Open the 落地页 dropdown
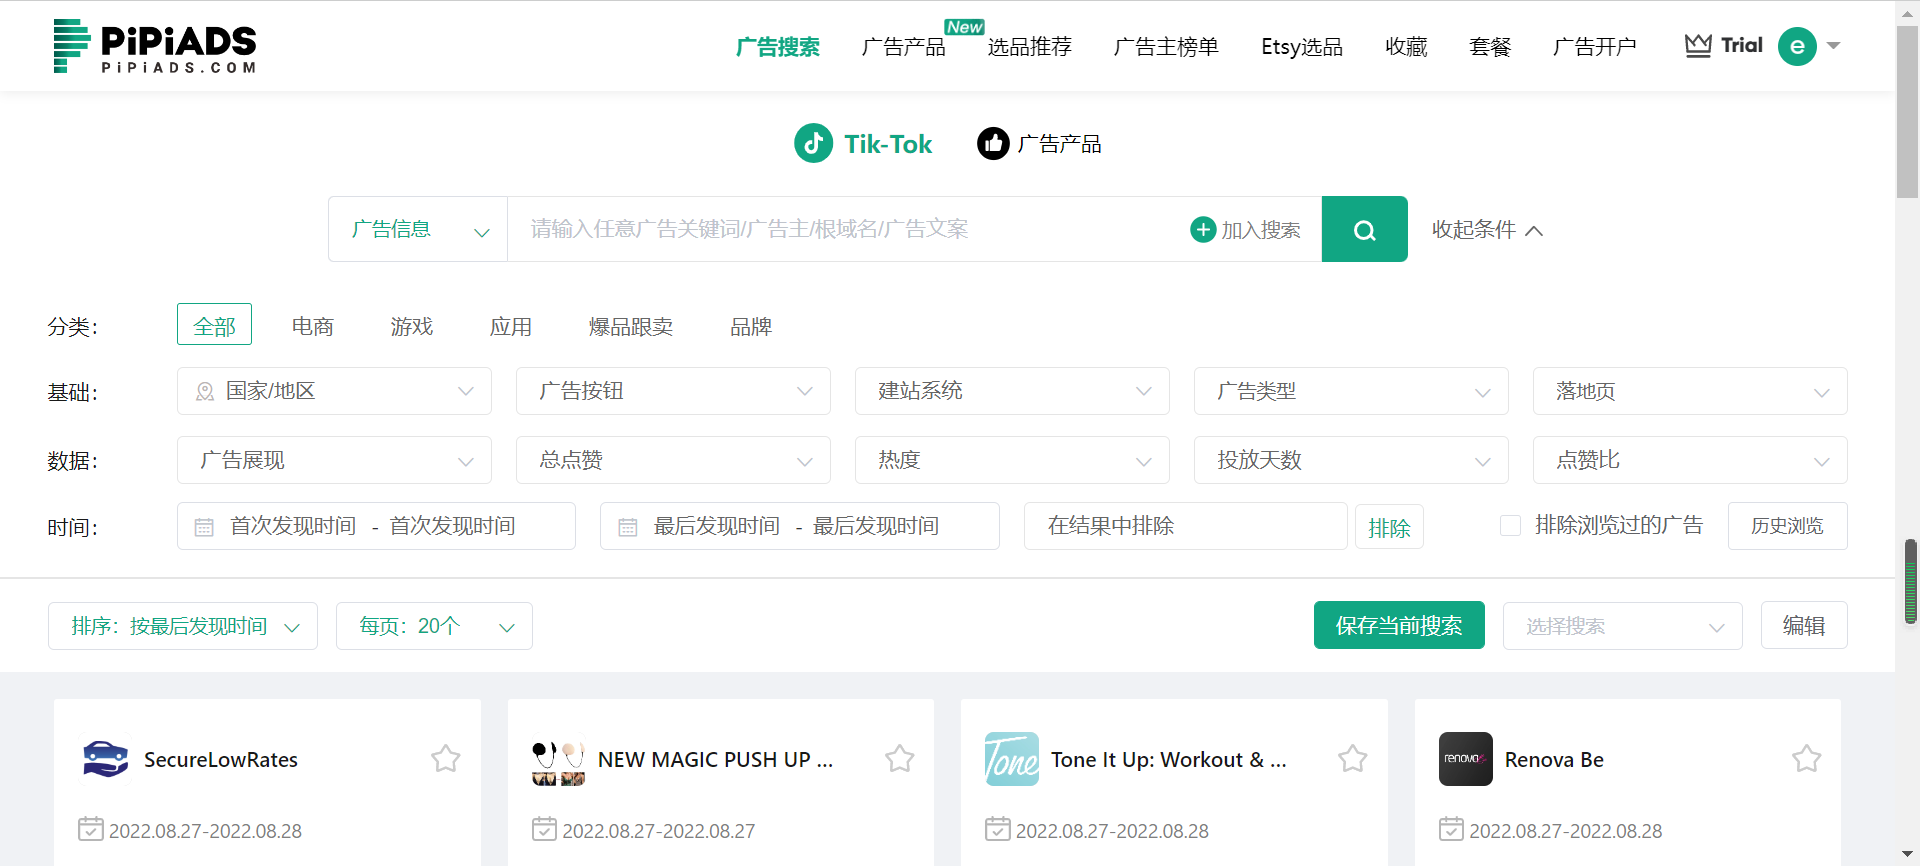This screenshot has height=866, width=1920. pyautogui.click(x=1690, y=391)
